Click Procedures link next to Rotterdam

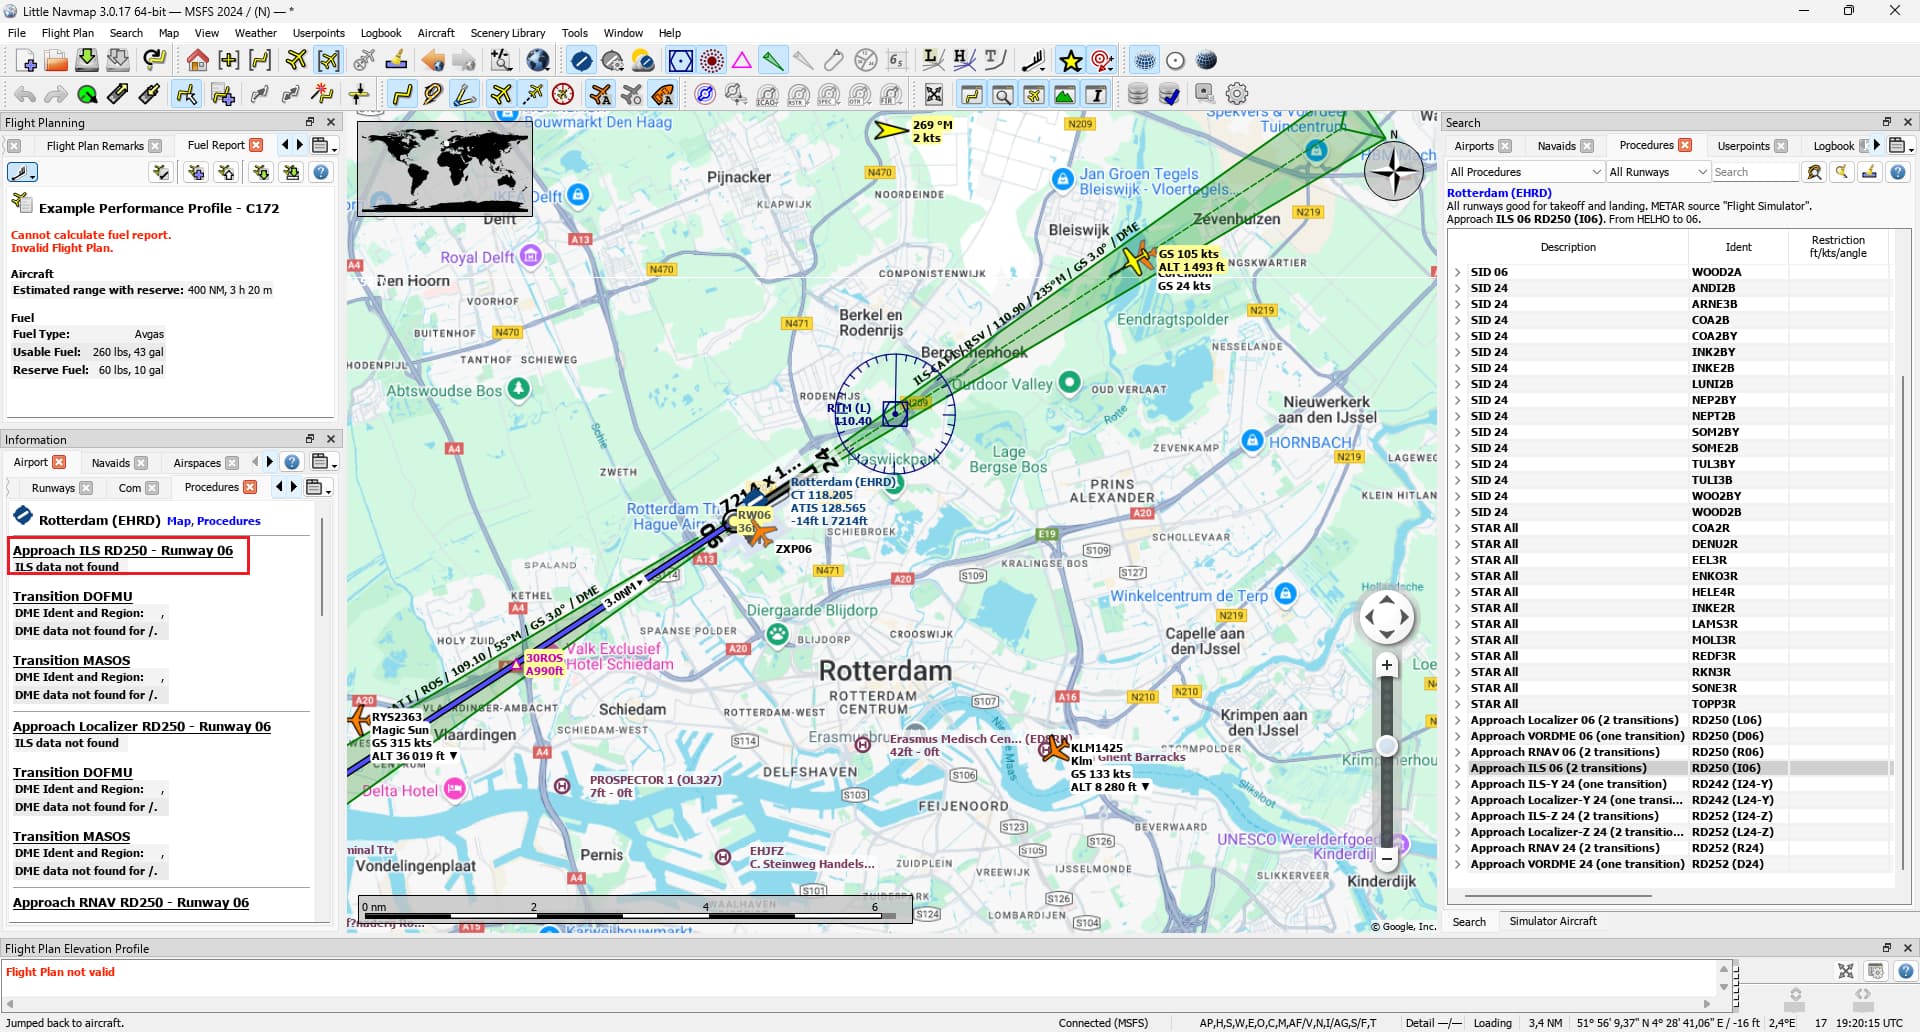[x=229, y=521]
